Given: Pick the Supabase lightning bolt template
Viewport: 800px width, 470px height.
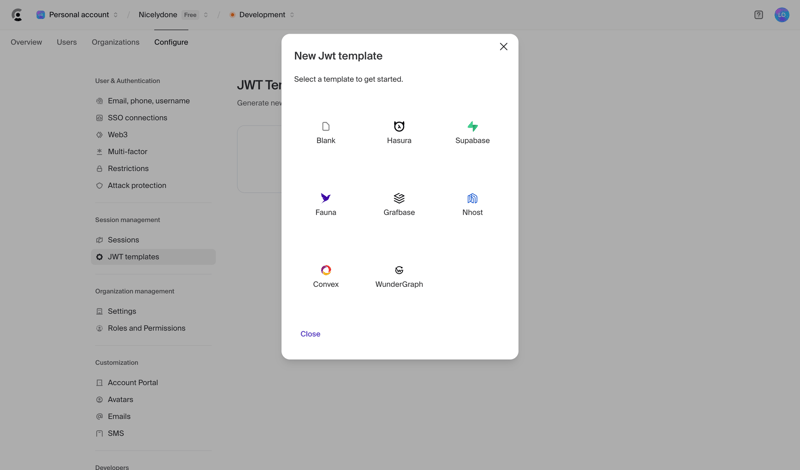Looking at the screenshot, I should pyautogui.click(x=472, y=133).
